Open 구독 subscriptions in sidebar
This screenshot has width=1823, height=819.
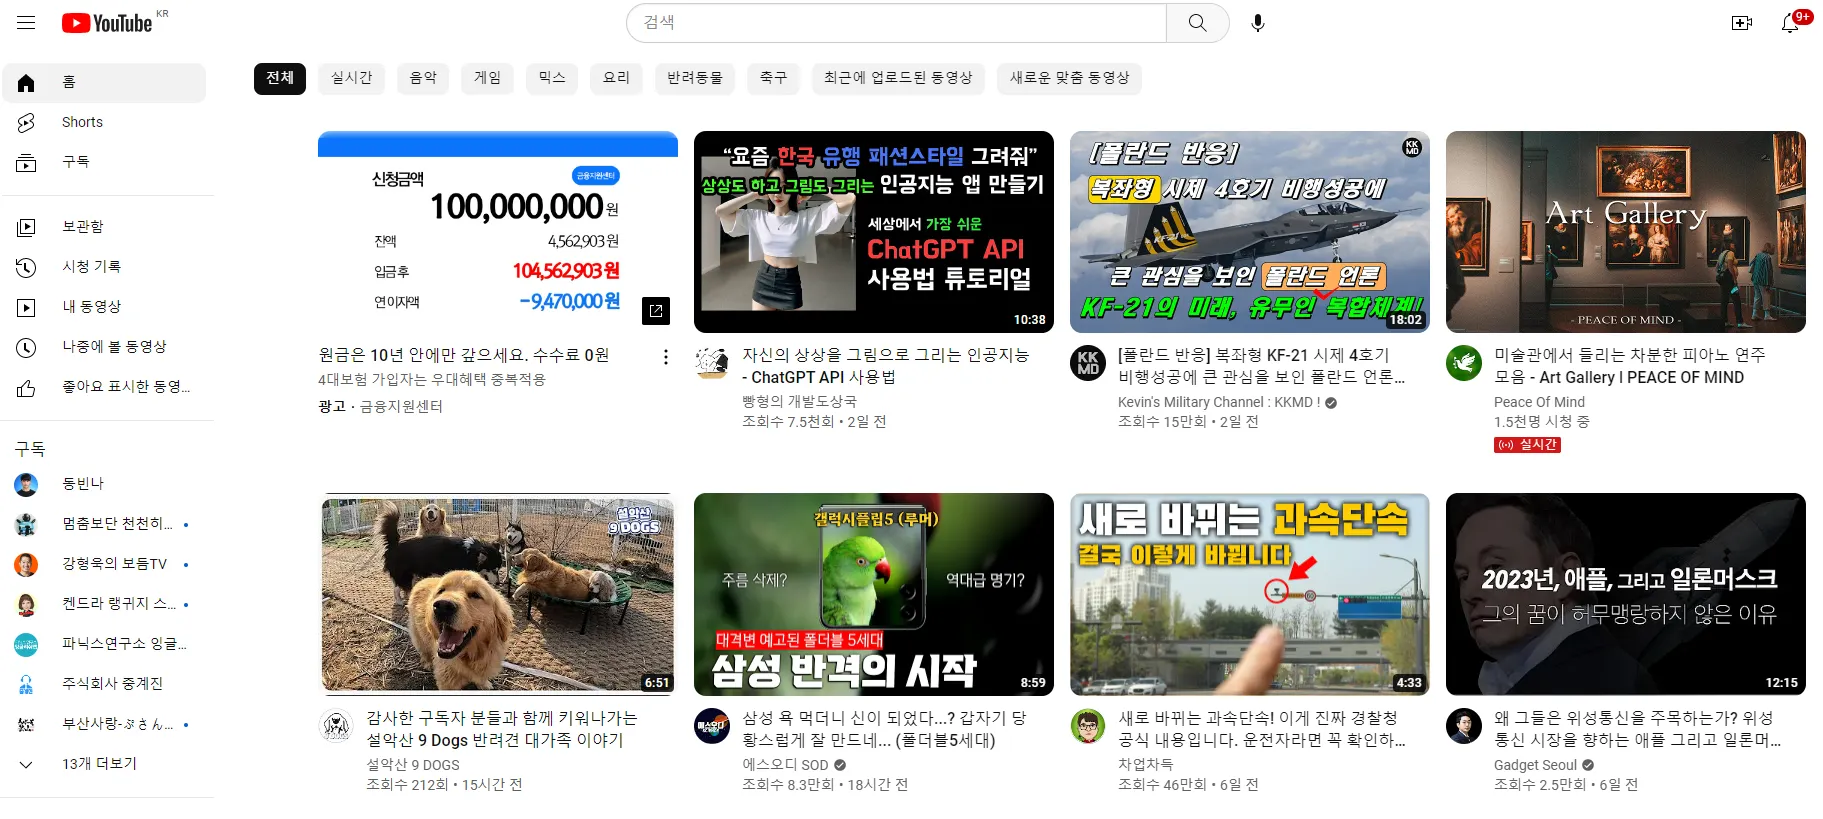click(104, 161)
